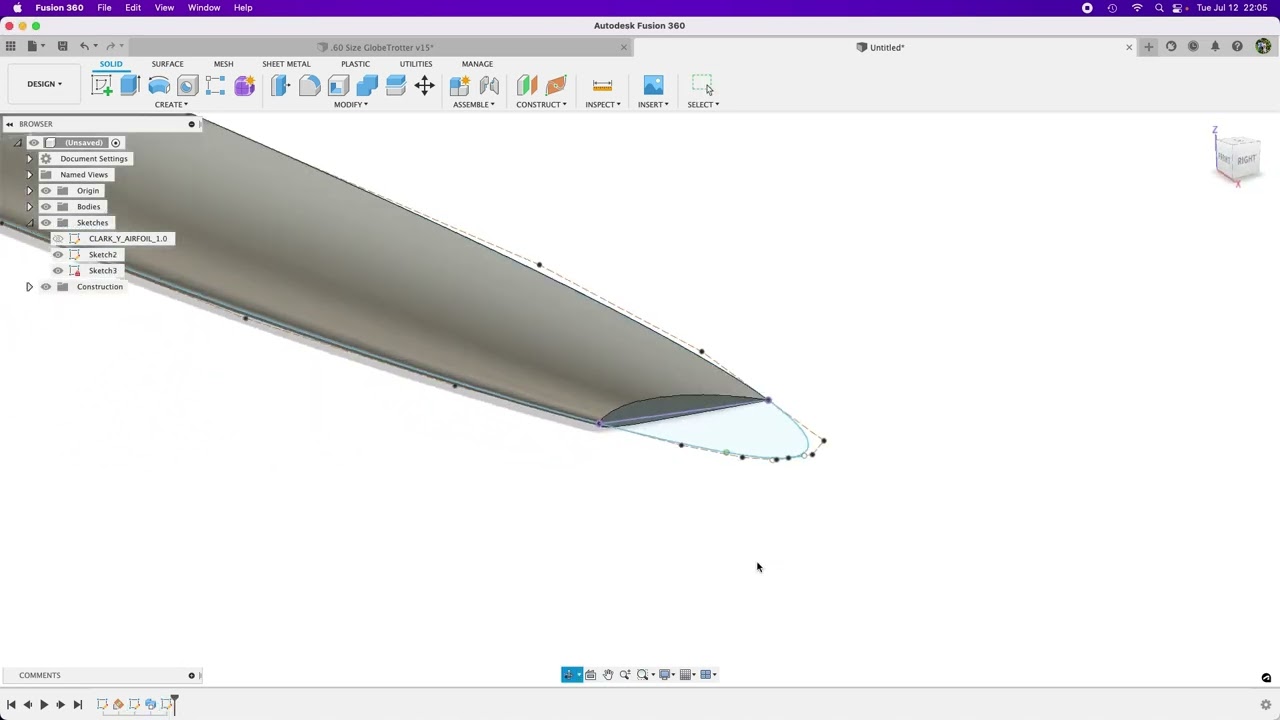Click the Offset Plane icon
Screen dimensions: 1280x720
coord(527,86)
